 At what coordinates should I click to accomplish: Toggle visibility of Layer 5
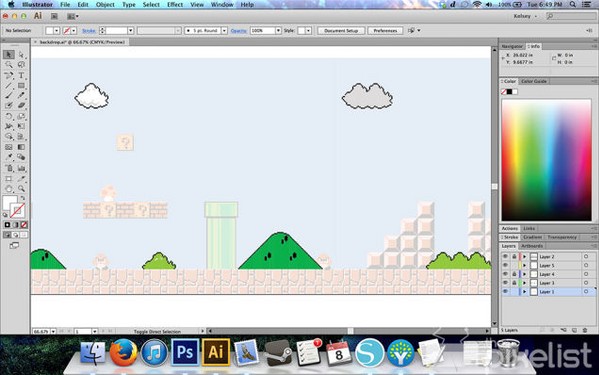pos(505,265)
